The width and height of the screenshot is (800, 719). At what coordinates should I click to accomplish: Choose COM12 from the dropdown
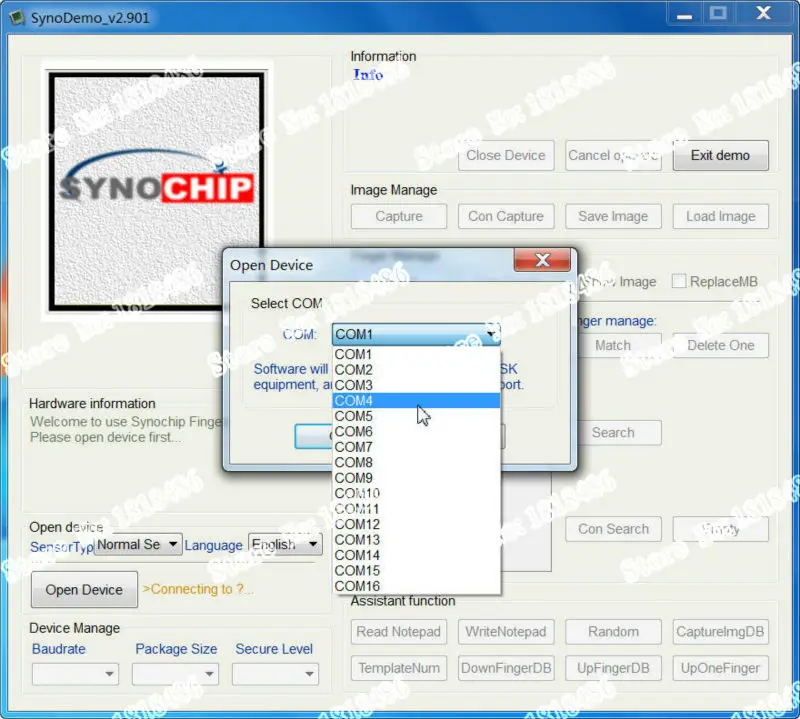(416, 524)
